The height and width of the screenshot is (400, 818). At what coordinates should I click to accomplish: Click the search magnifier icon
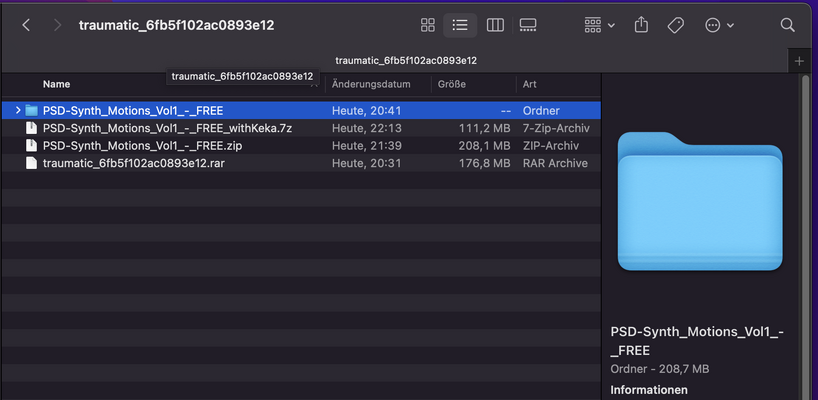787,25
